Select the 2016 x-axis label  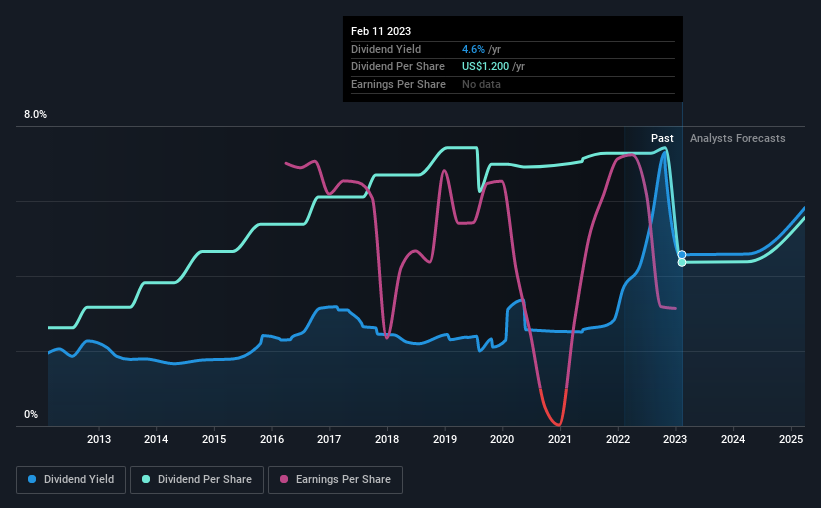click(272, 439)
